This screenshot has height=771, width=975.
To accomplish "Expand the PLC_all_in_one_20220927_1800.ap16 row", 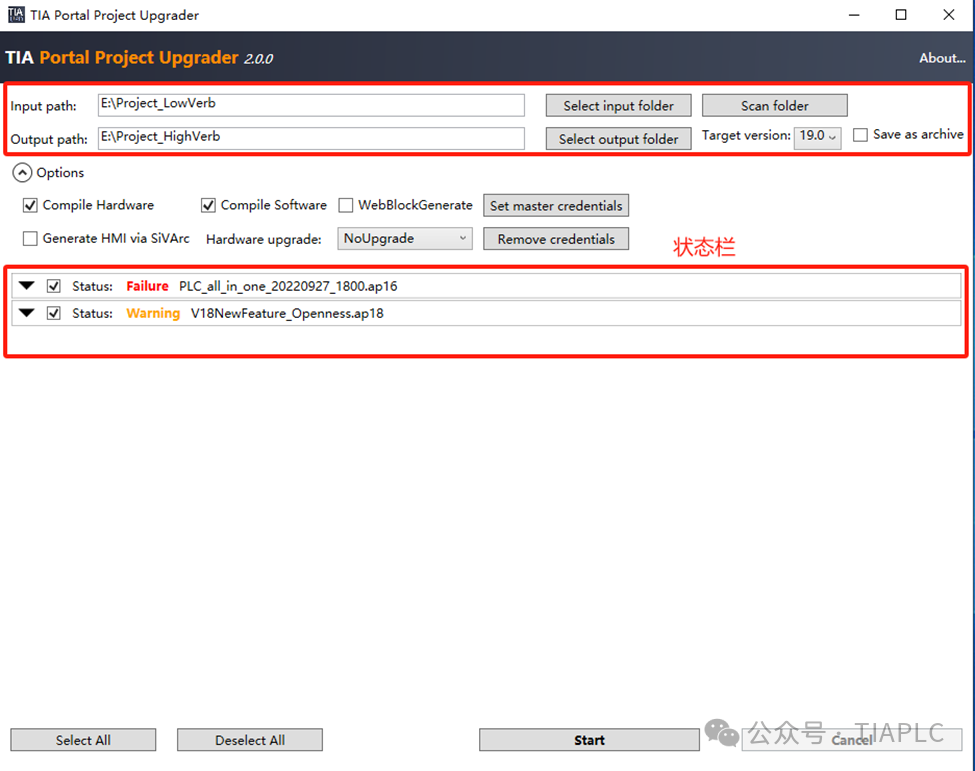I will (27, 286).
